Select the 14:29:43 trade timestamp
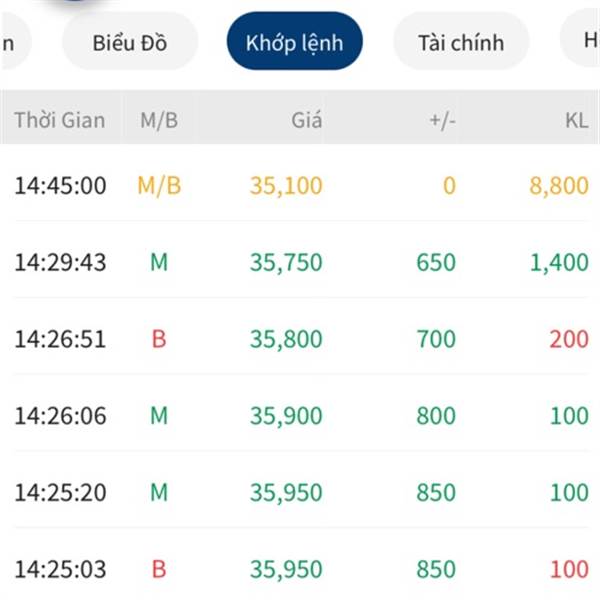The image size is (600, 600). click(x=60, y=262)
